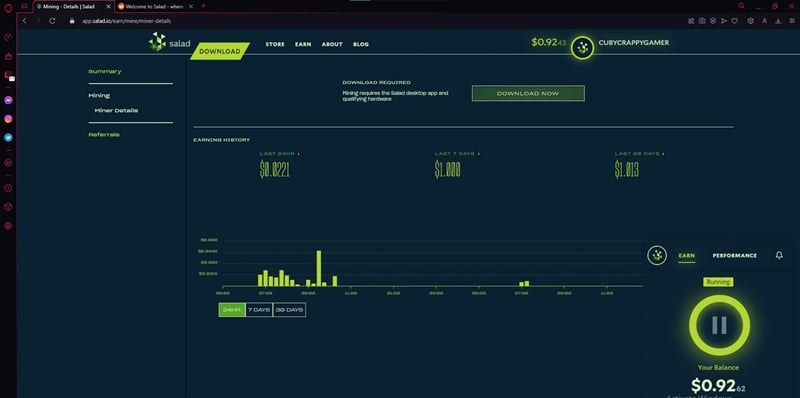Click the send flow arrow icon
Image resolution: width=800 pixels, height=398 pixels.
point(723,21)
